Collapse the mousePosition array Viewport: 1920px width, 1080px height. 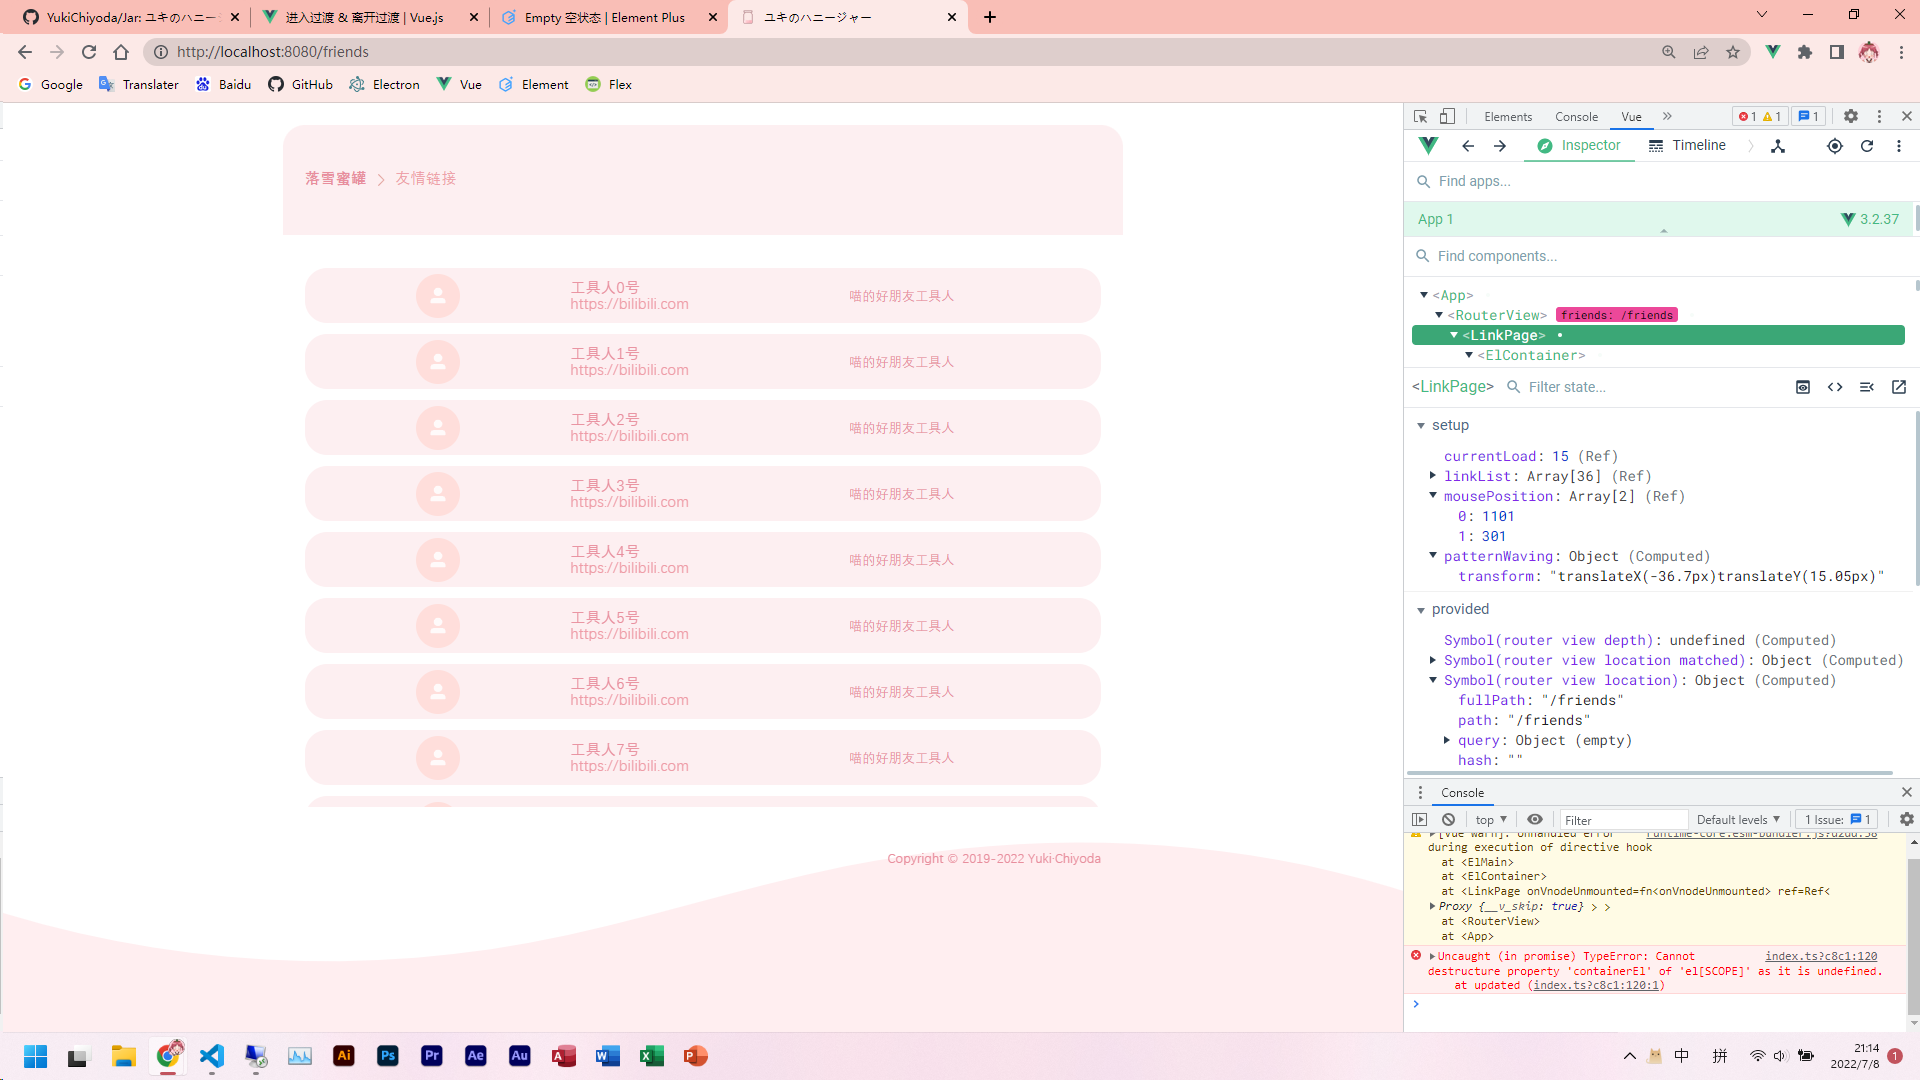[x=1433, y=496]
